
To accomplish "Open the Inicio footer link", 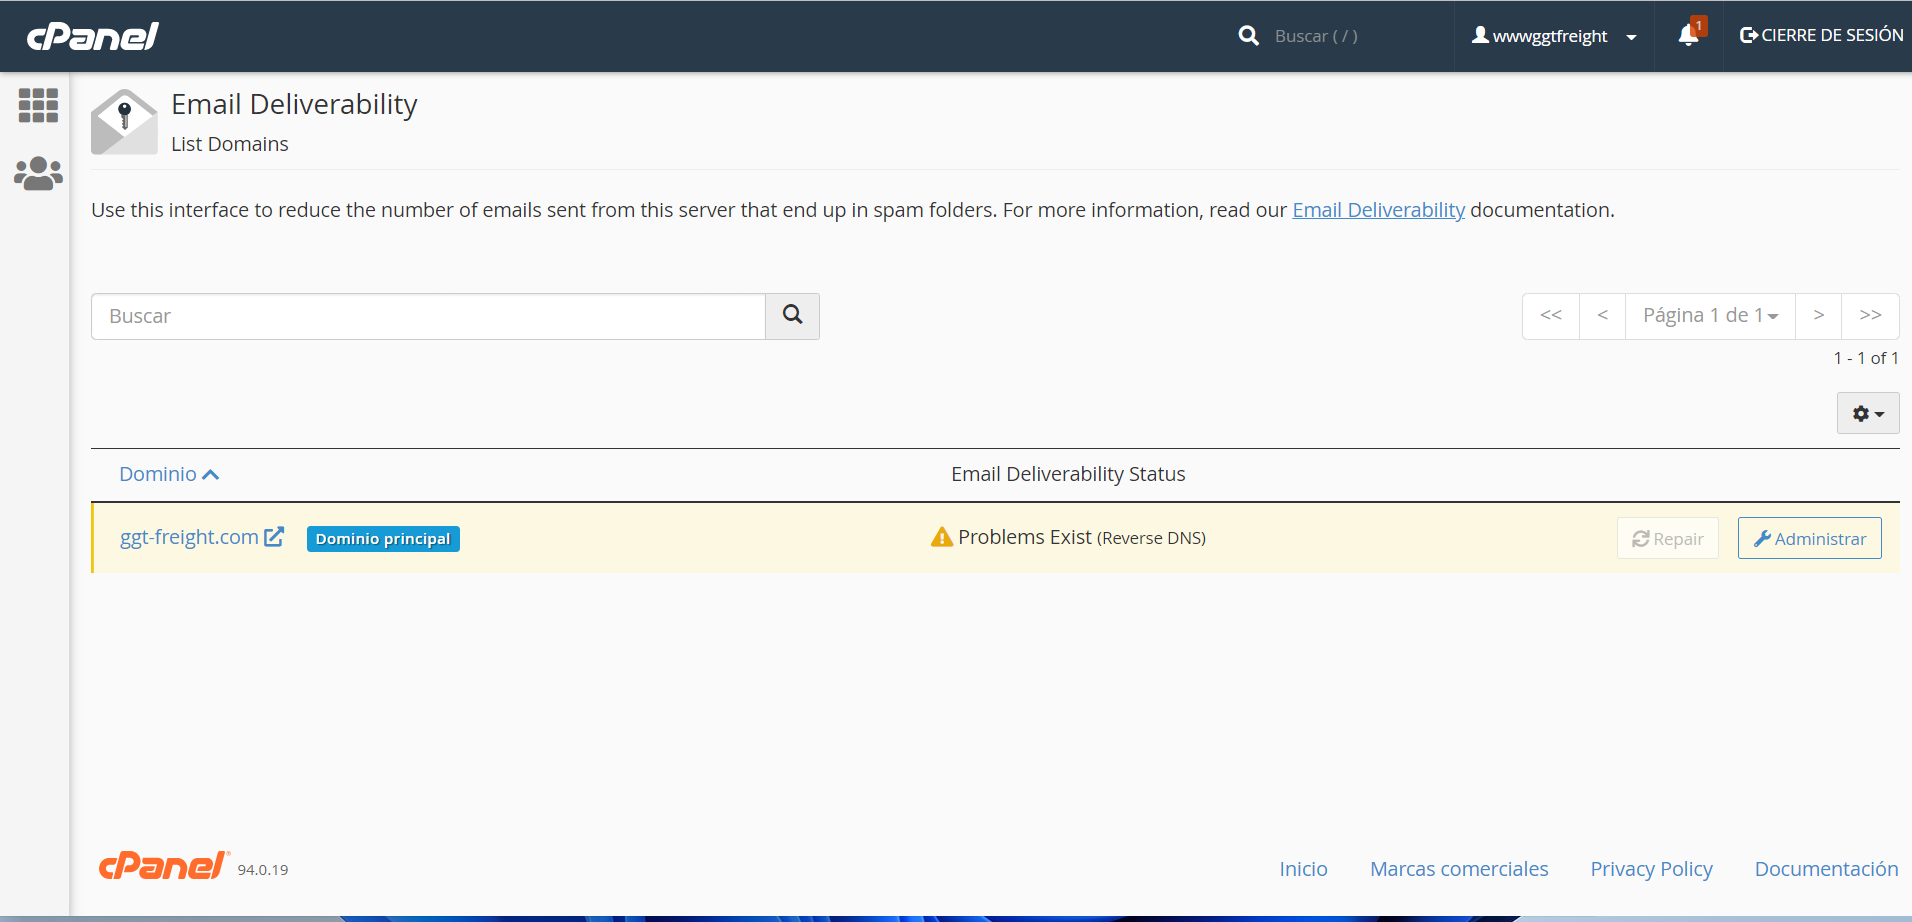I will tap(1303, 869).
